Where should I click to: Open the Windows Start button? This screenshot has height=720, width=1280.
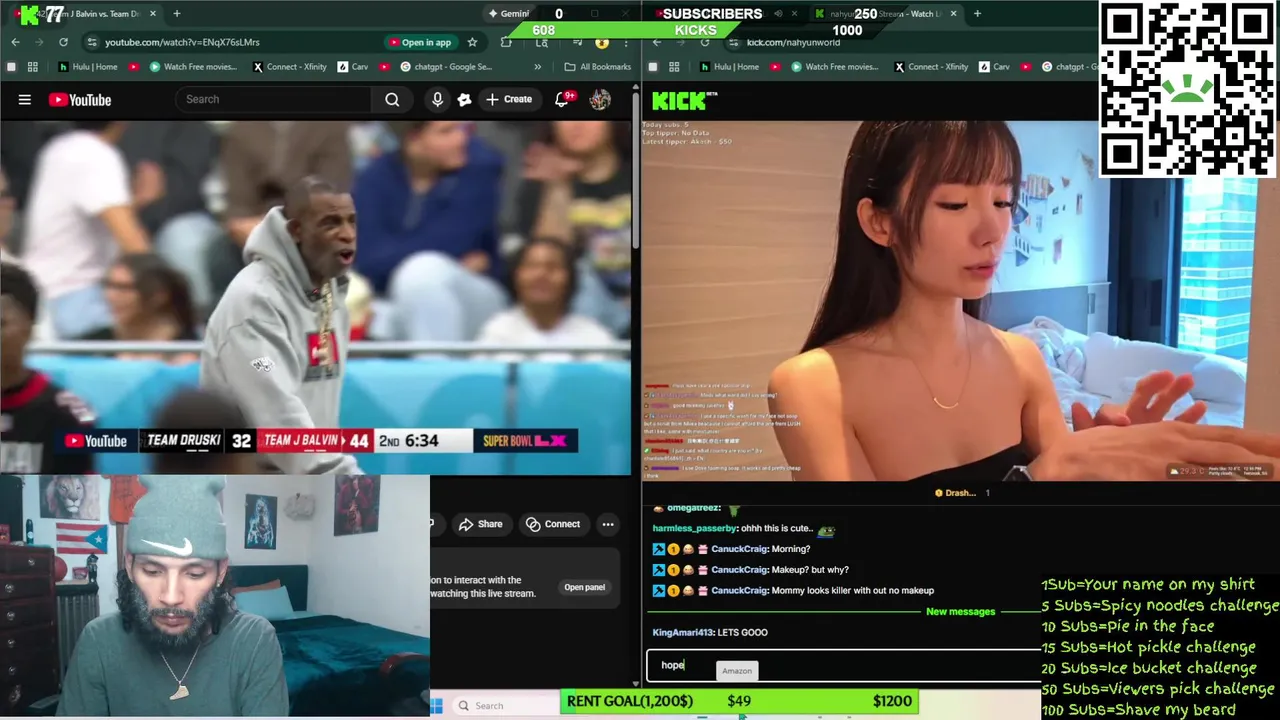[x=437, y=706]
